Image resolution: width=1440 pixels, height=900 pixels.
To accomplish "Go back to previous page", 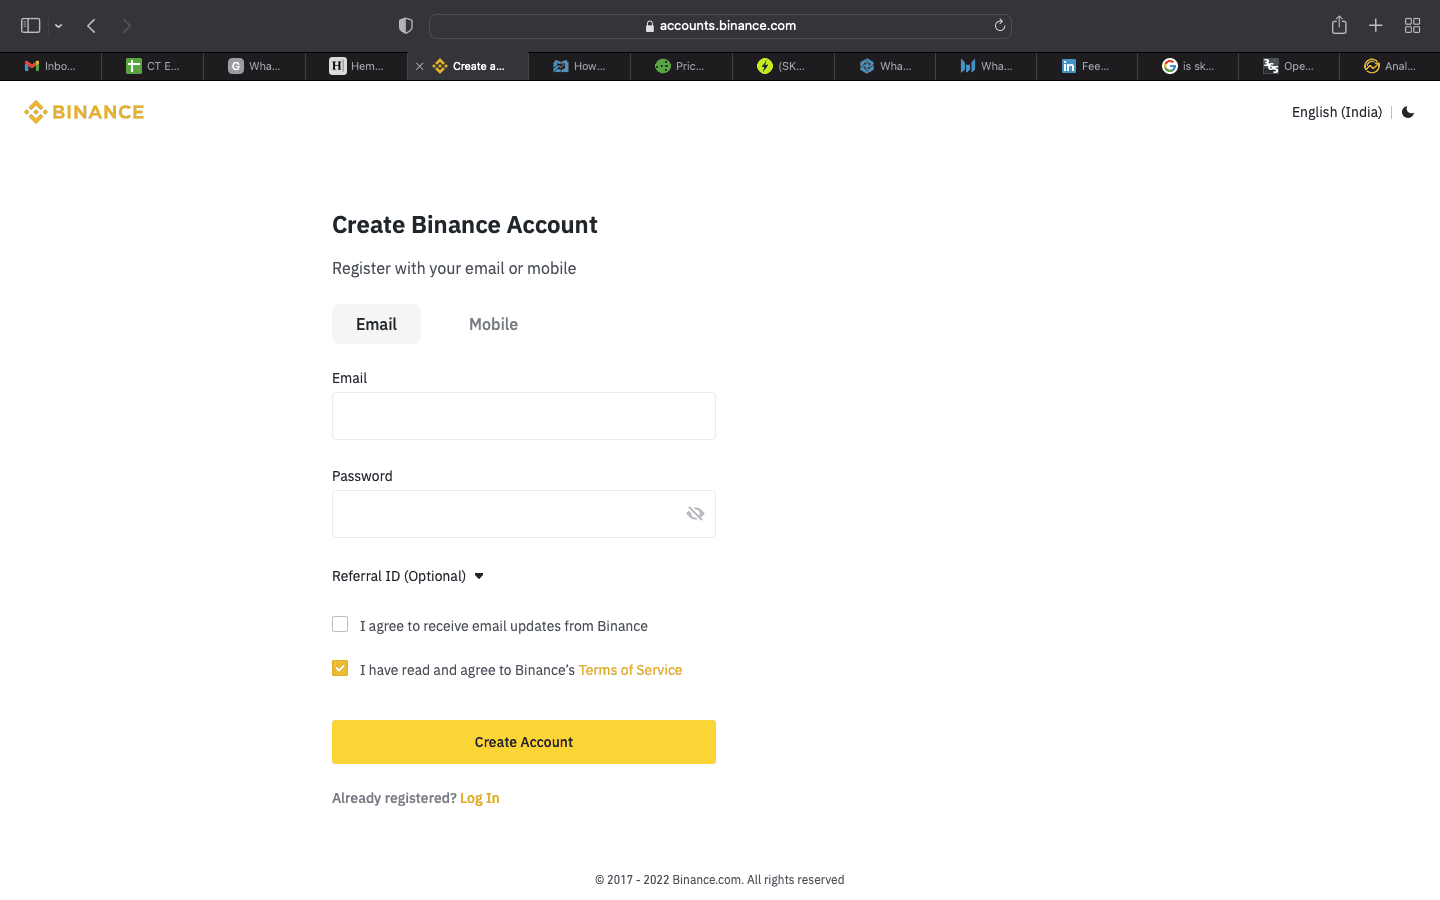I will pos(91,26).
